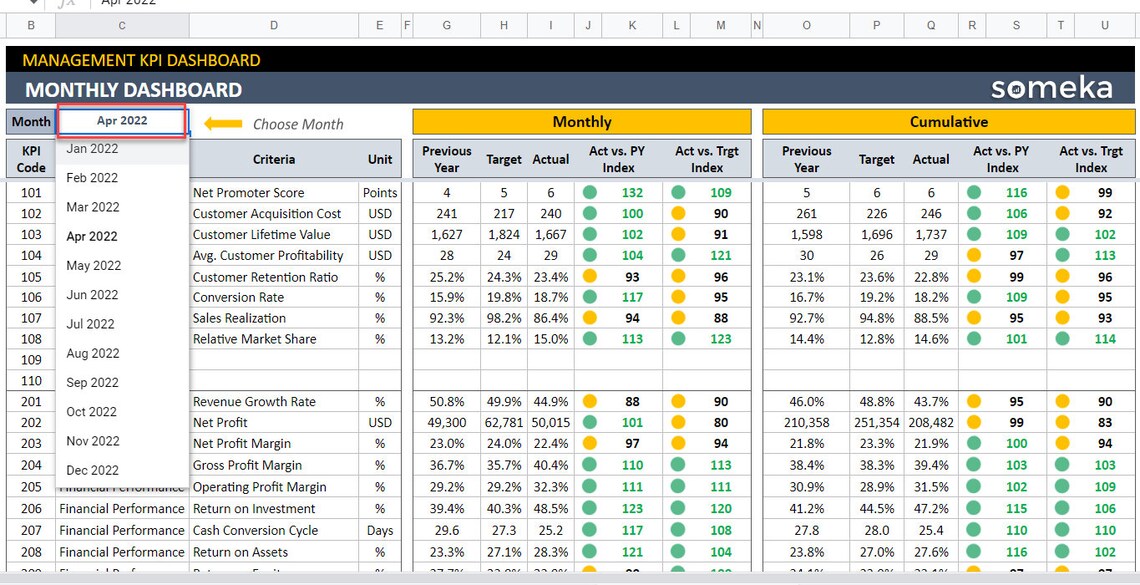Select column K header
The width and height of the screenshot is (1140, 585).
click(x=633, y=25)
